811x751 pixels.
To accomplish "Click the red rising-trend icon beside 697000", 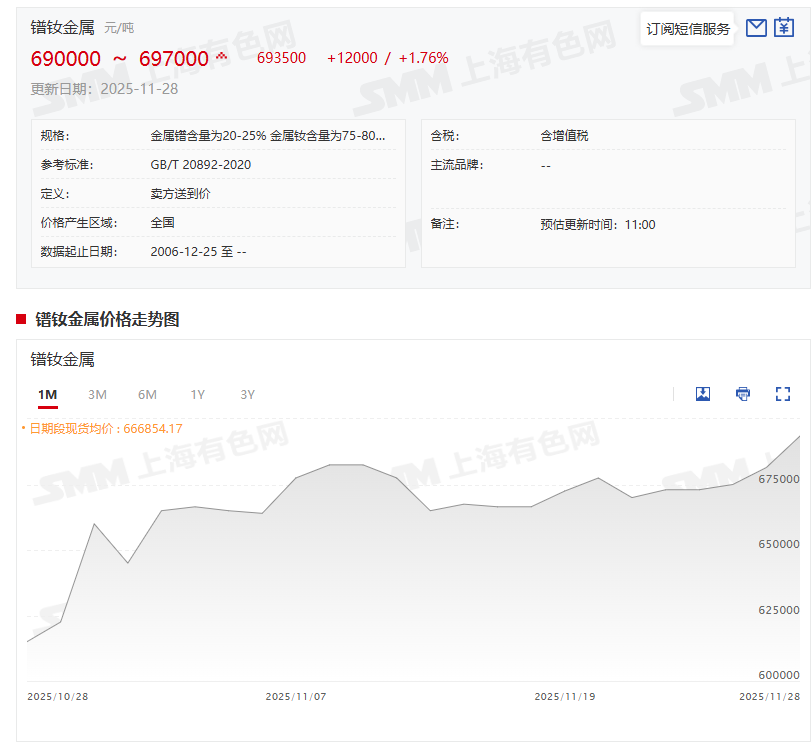I will coord(222,57).
